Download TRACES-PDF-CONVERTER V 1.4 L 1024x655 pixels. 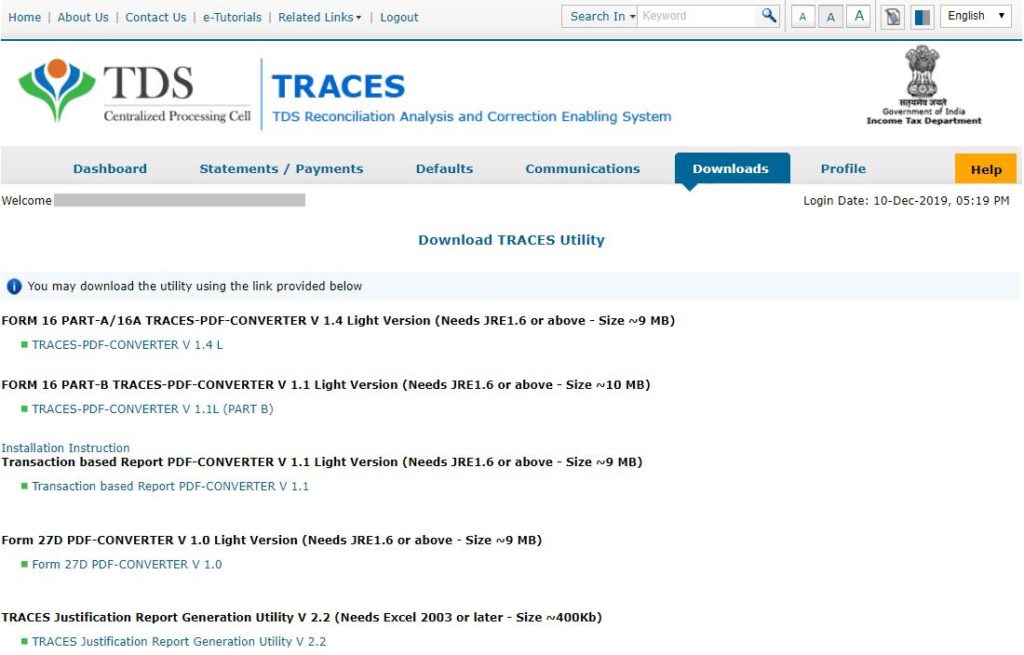[126, 344]
